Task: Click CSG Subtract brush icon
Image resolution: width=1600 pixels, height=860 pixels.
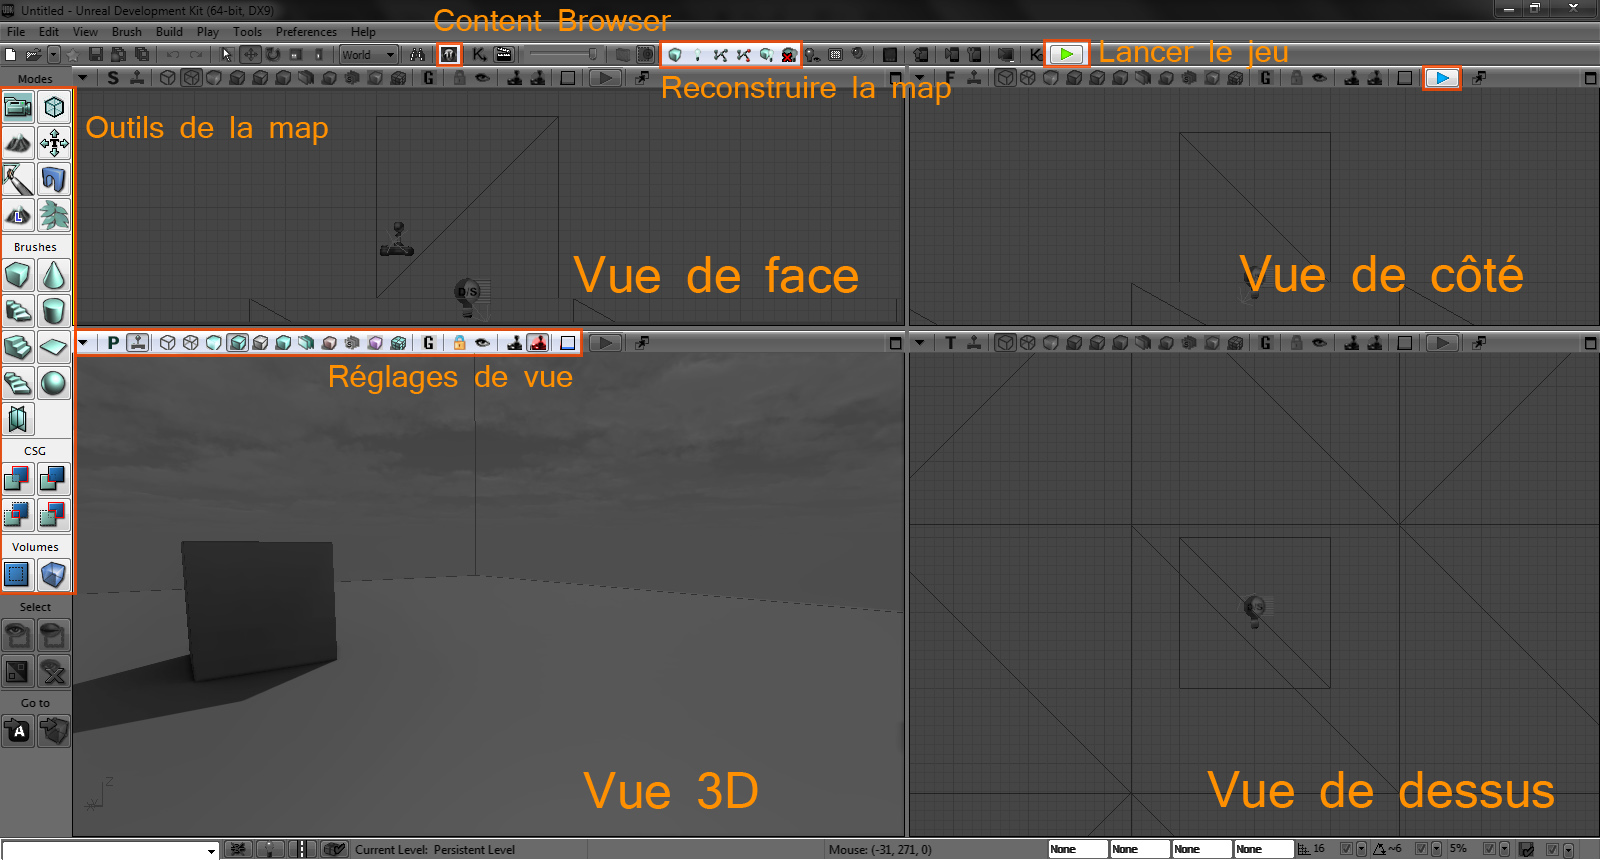Action: [54, 479]
